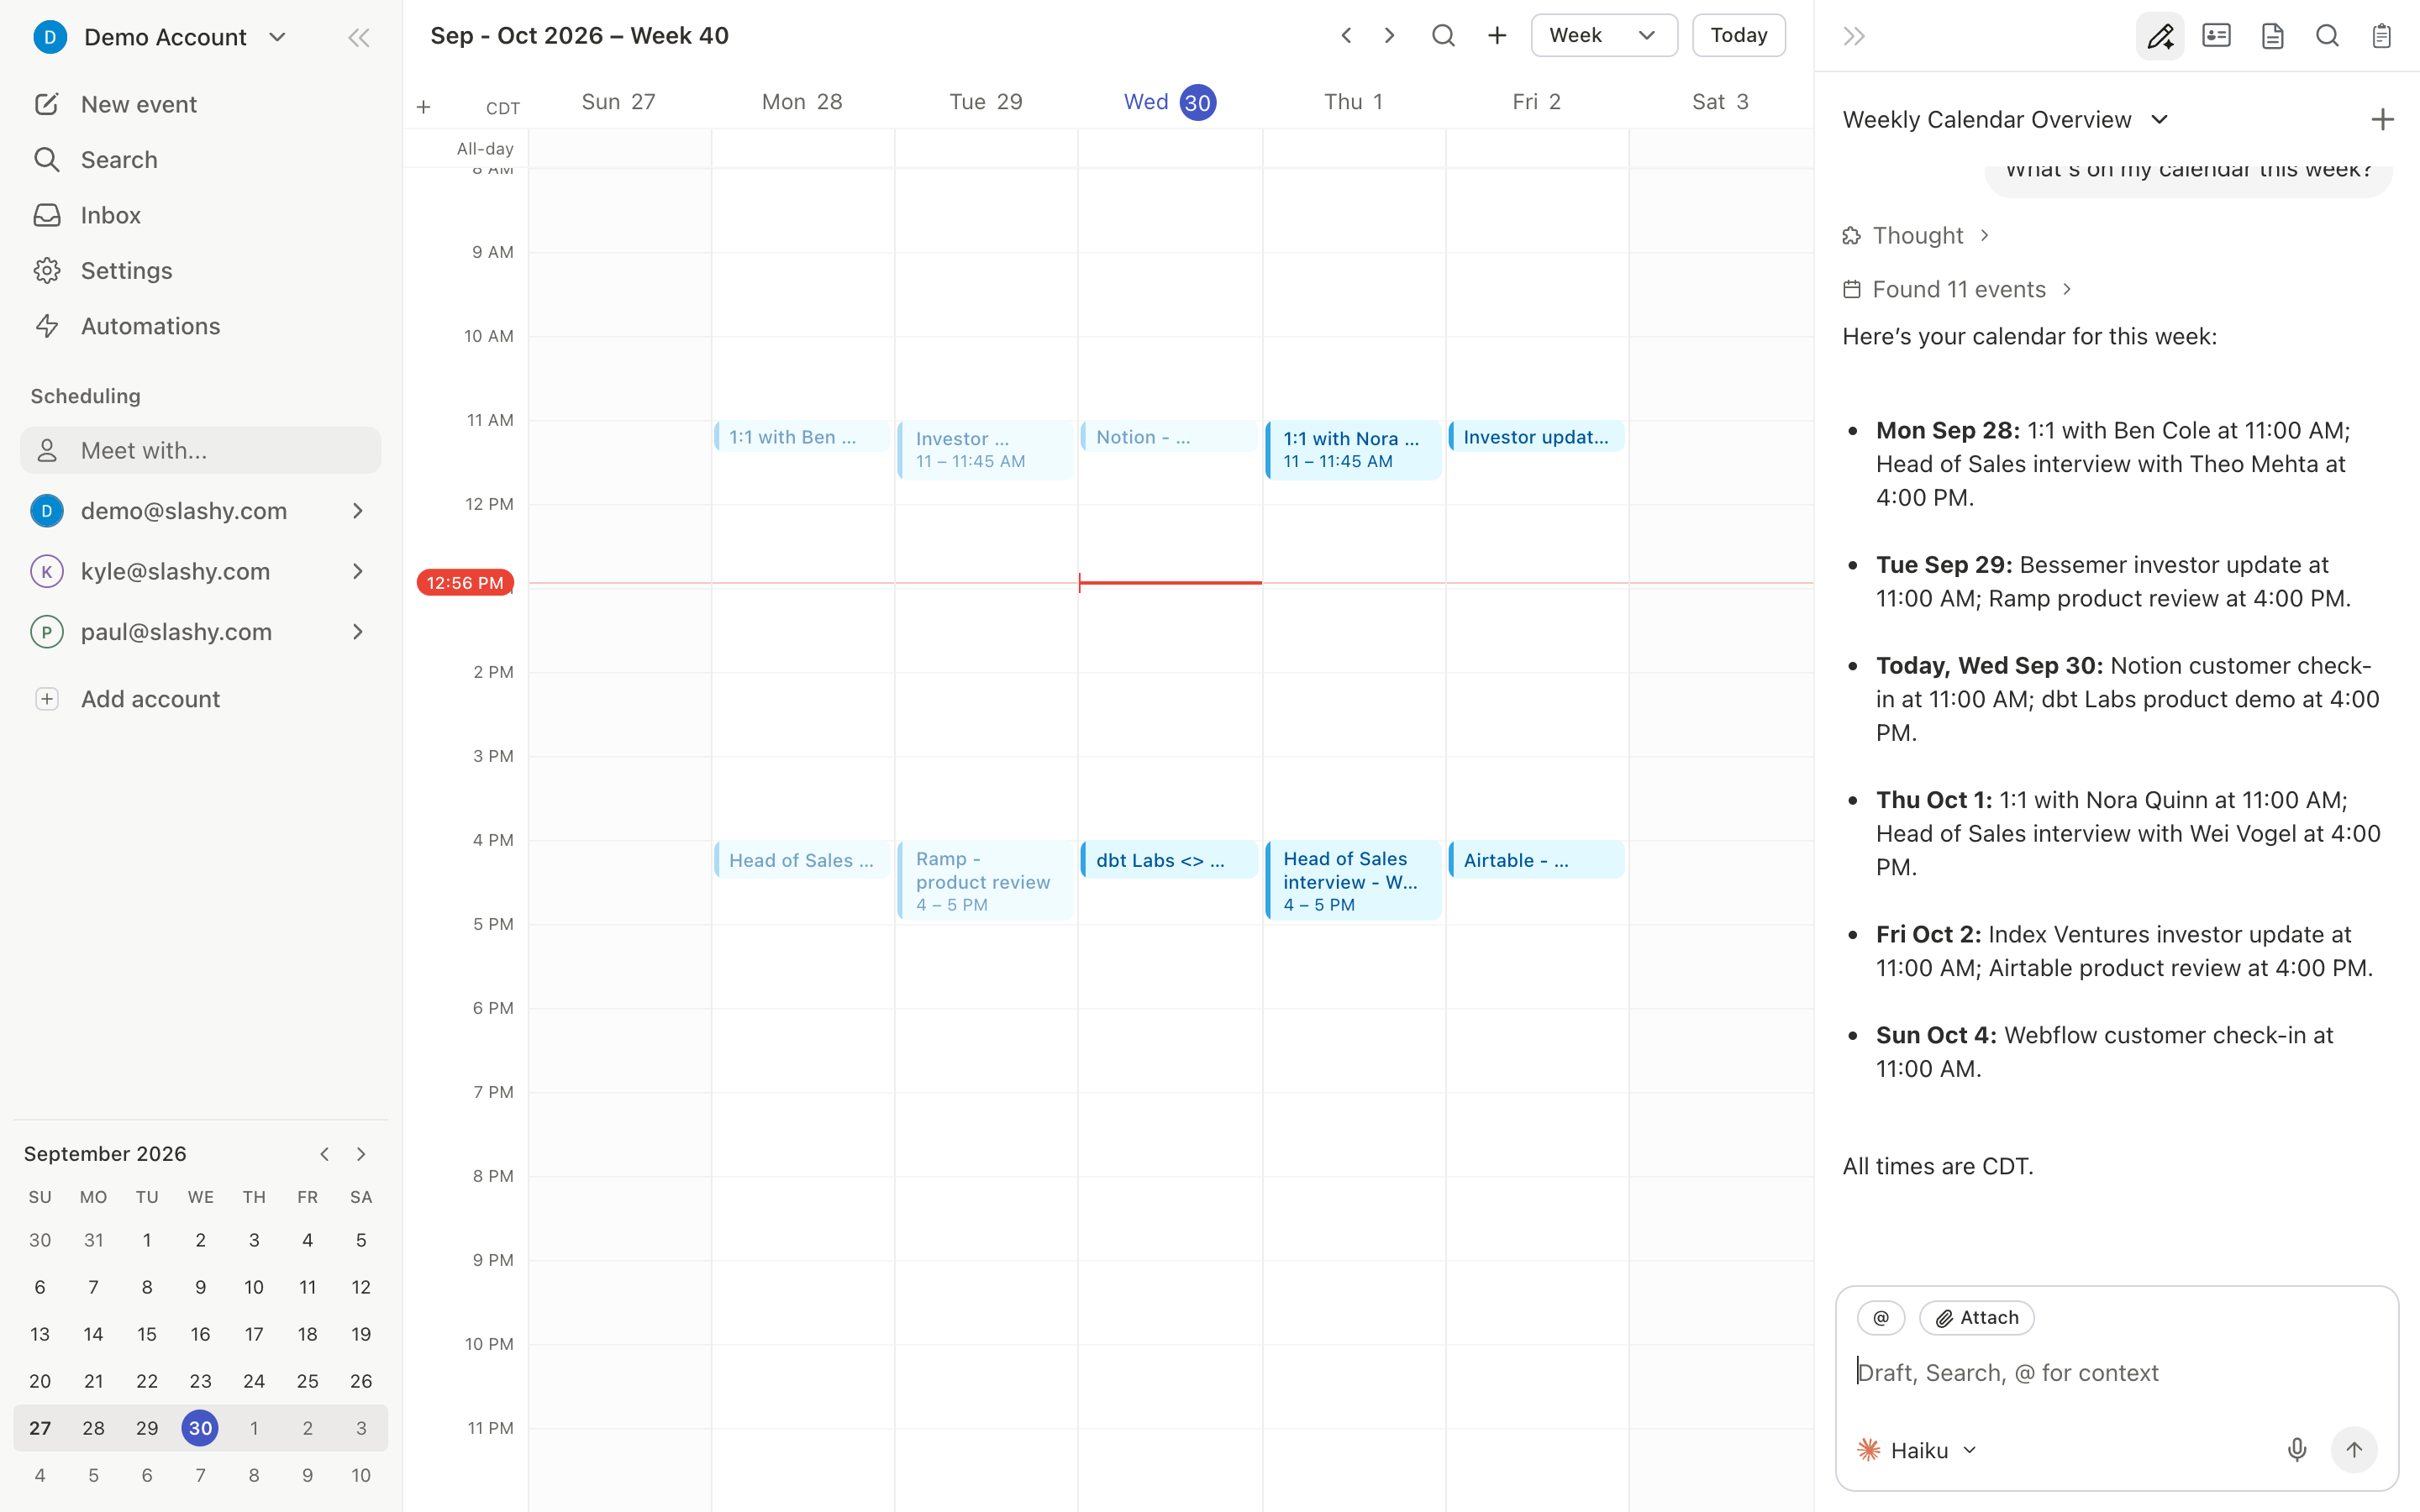Viewport: 2420px width, 1512px height.
Task: Select September 16 in mini calendar
Action: pos(201,1334)
